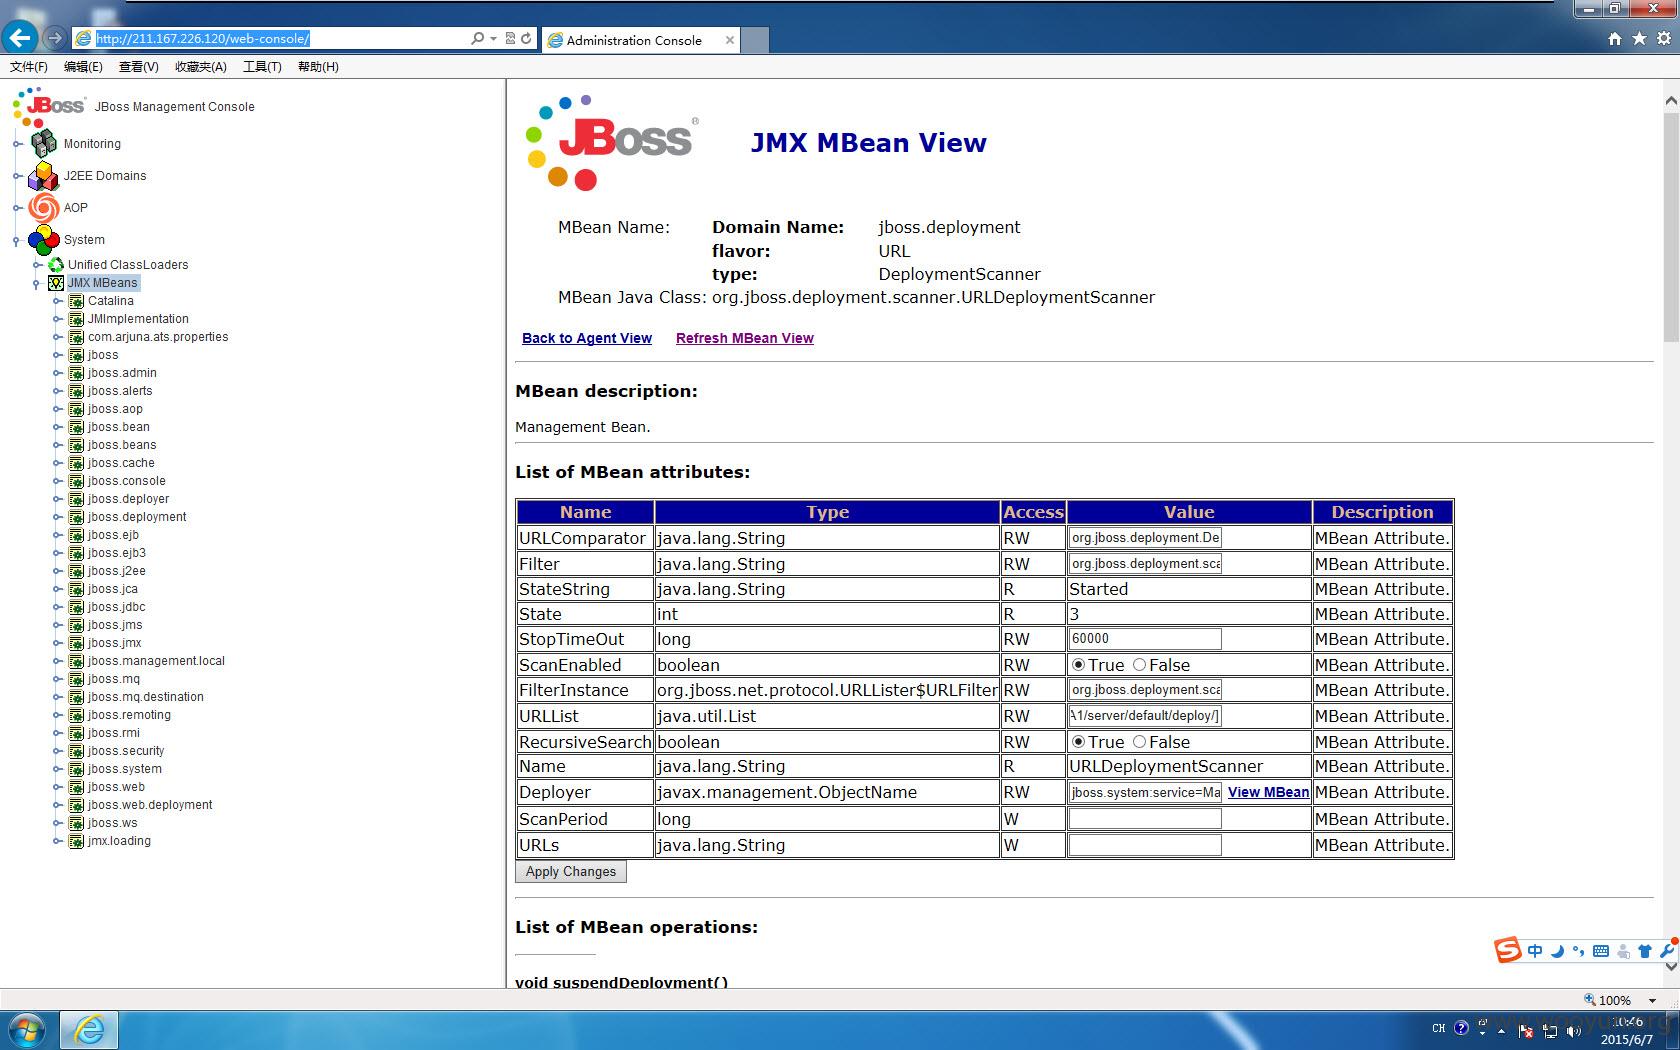
Task: Collapse the JMX MBeans tree node
Action: [36, 283]
